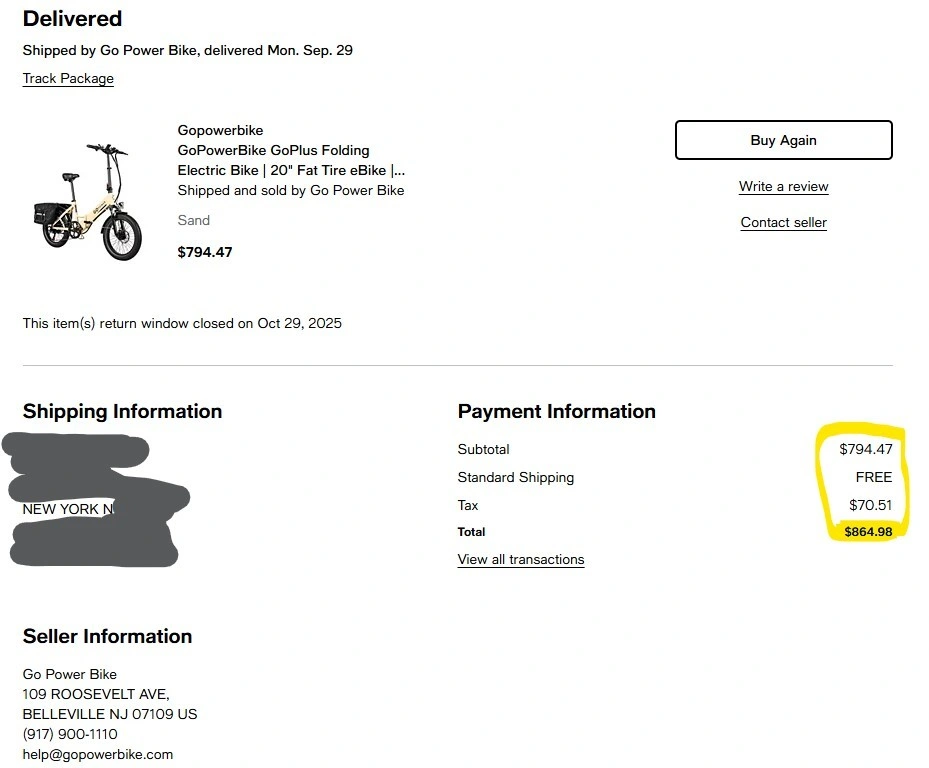Image resolution: width=929 pixels, height=768 pixels.
Task: Click the Sand color variant label
Action: pos(194,220)
